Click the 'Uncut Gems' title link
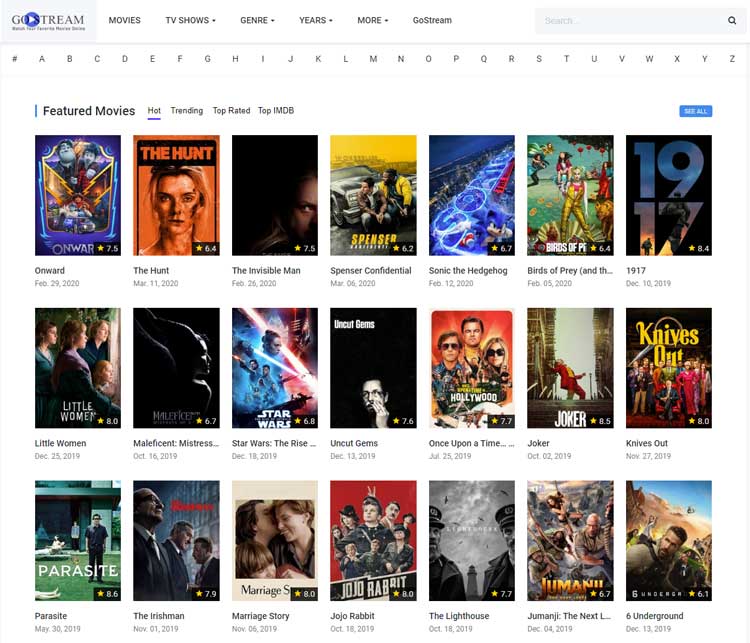 tap(354, 443)
